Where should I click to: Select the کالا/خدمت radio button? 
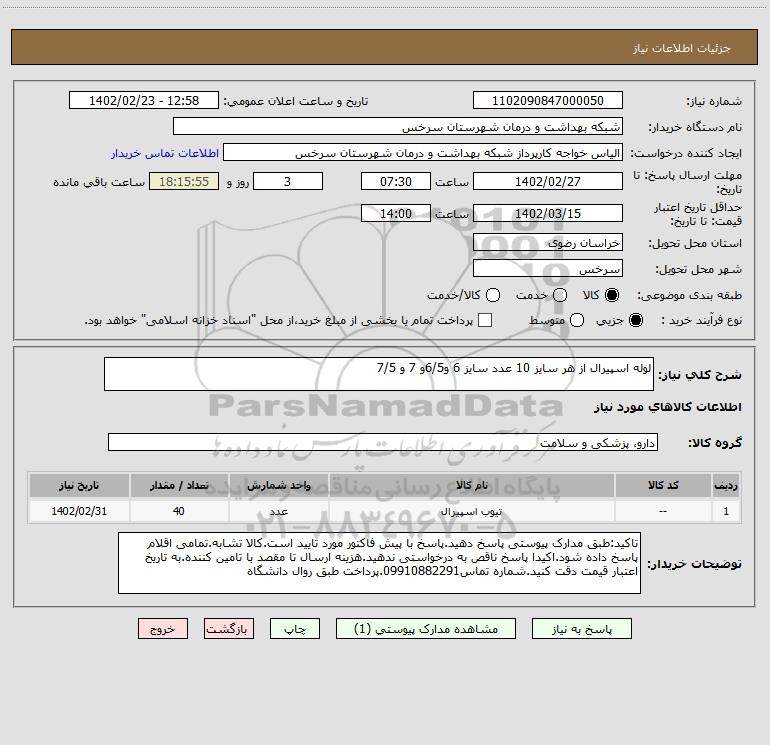[x=493, y=295]
